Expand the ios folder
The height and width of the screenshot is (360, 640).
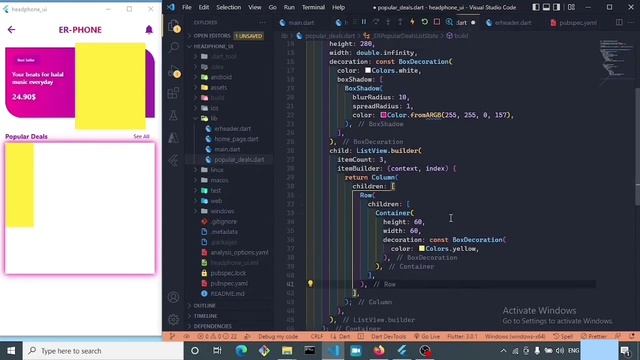(x=214, y=108)
